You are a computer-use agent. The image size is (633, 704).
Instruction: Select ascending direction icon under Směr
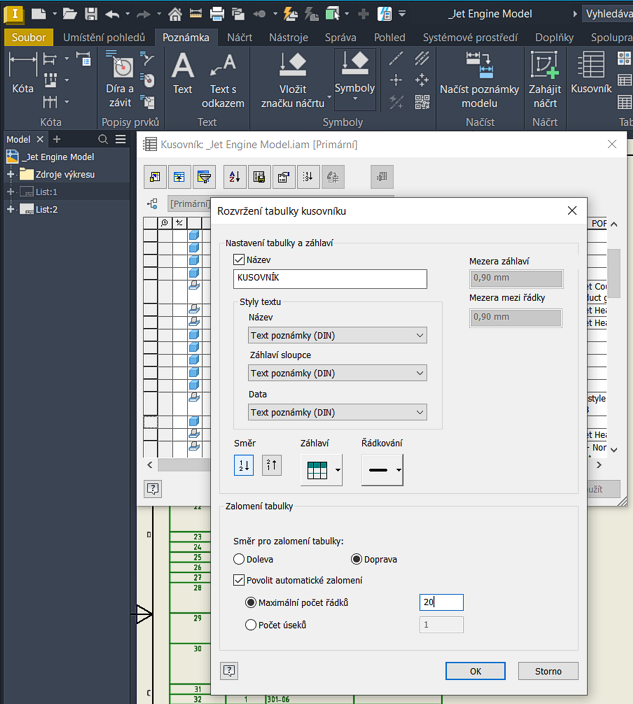[243, 465]
